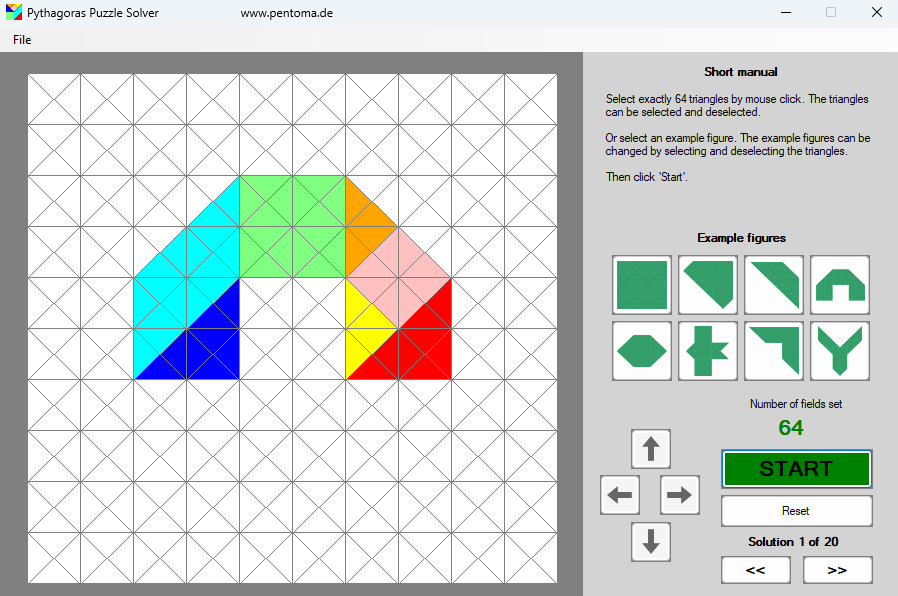Select the arch-shaped example figure
This screenshot has width=898, height=596.
point(839,285)
